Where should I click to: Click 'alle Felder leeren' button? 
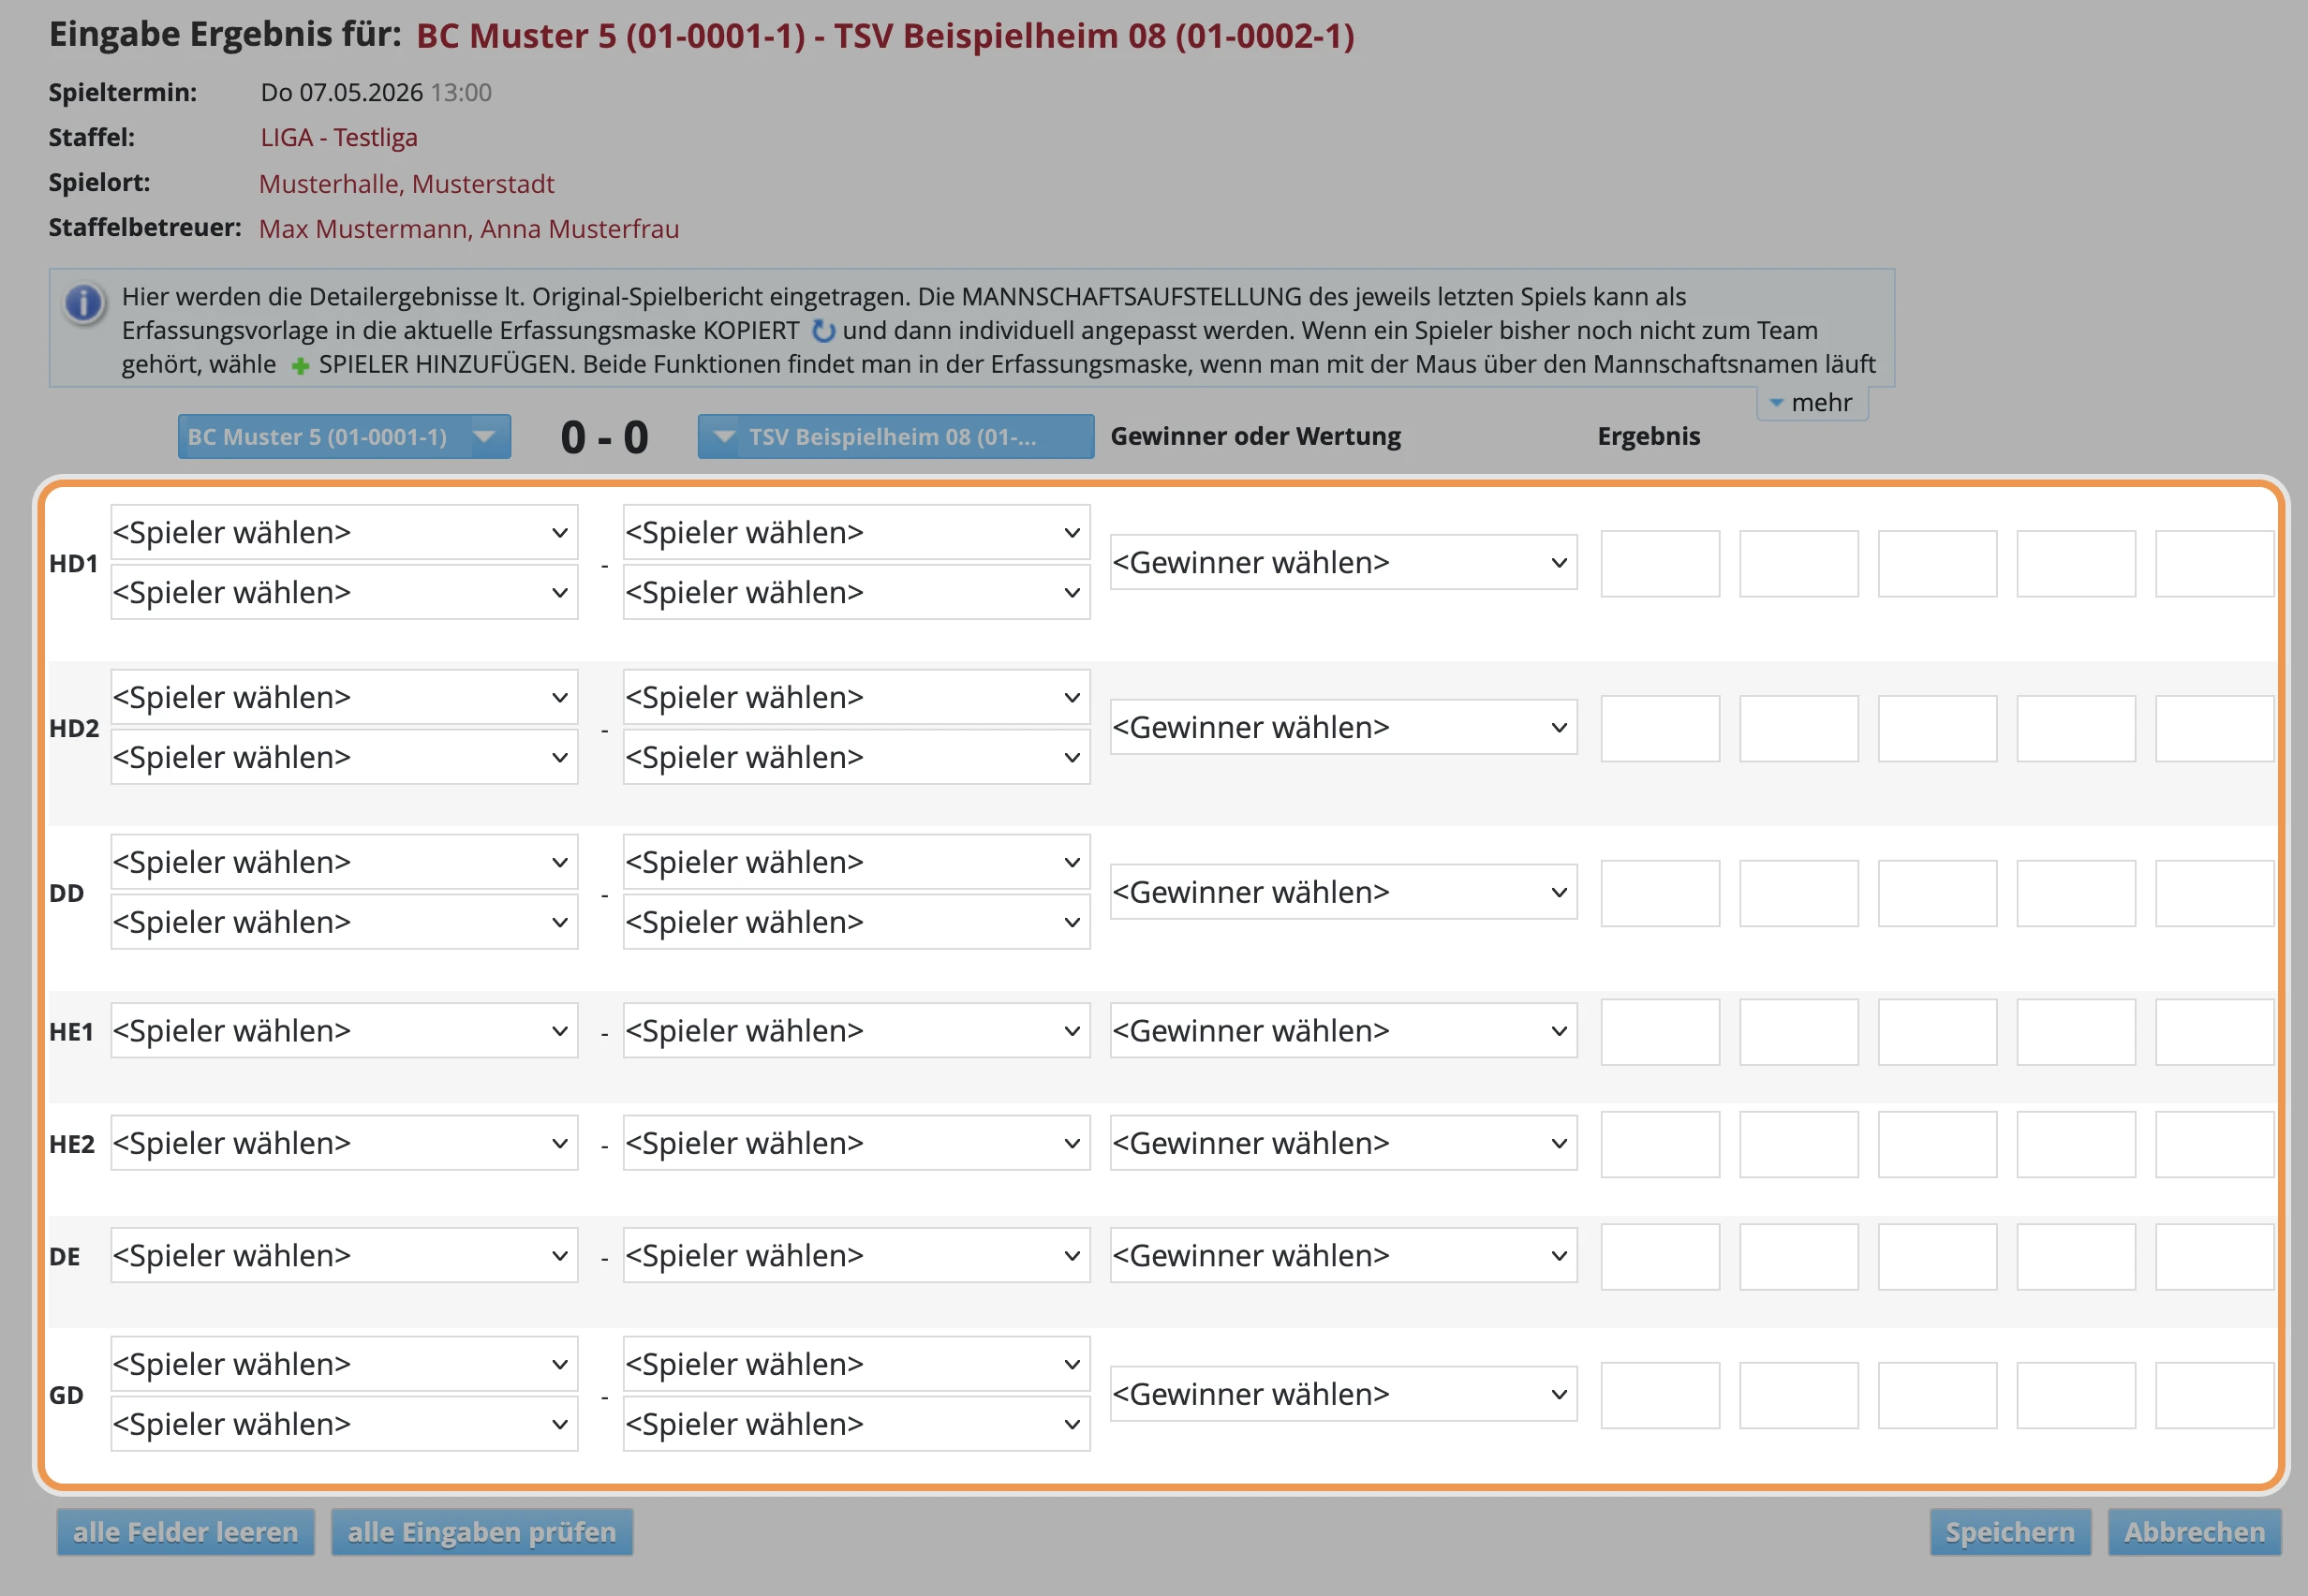click(186, 1532)
